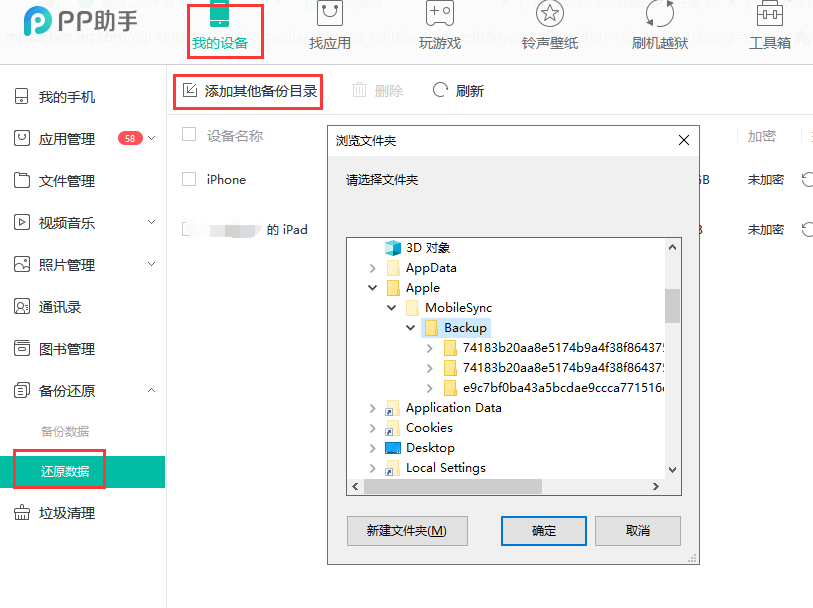Select 还原数据 in the sidebar
Screen dimensions: 813x608
[x=65, y=471]
